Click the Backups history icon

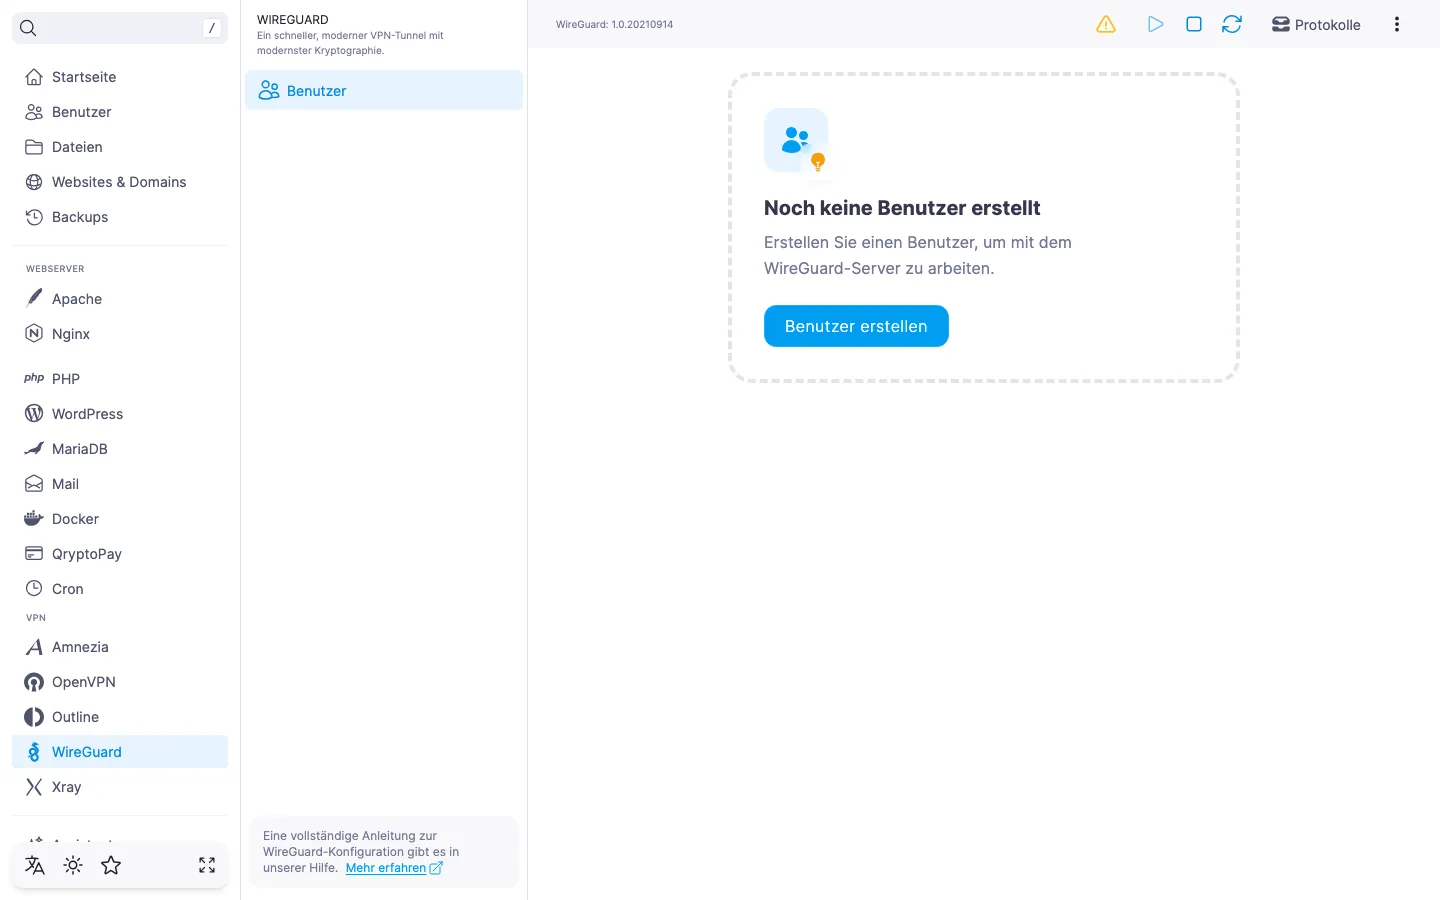pos(34,217)
